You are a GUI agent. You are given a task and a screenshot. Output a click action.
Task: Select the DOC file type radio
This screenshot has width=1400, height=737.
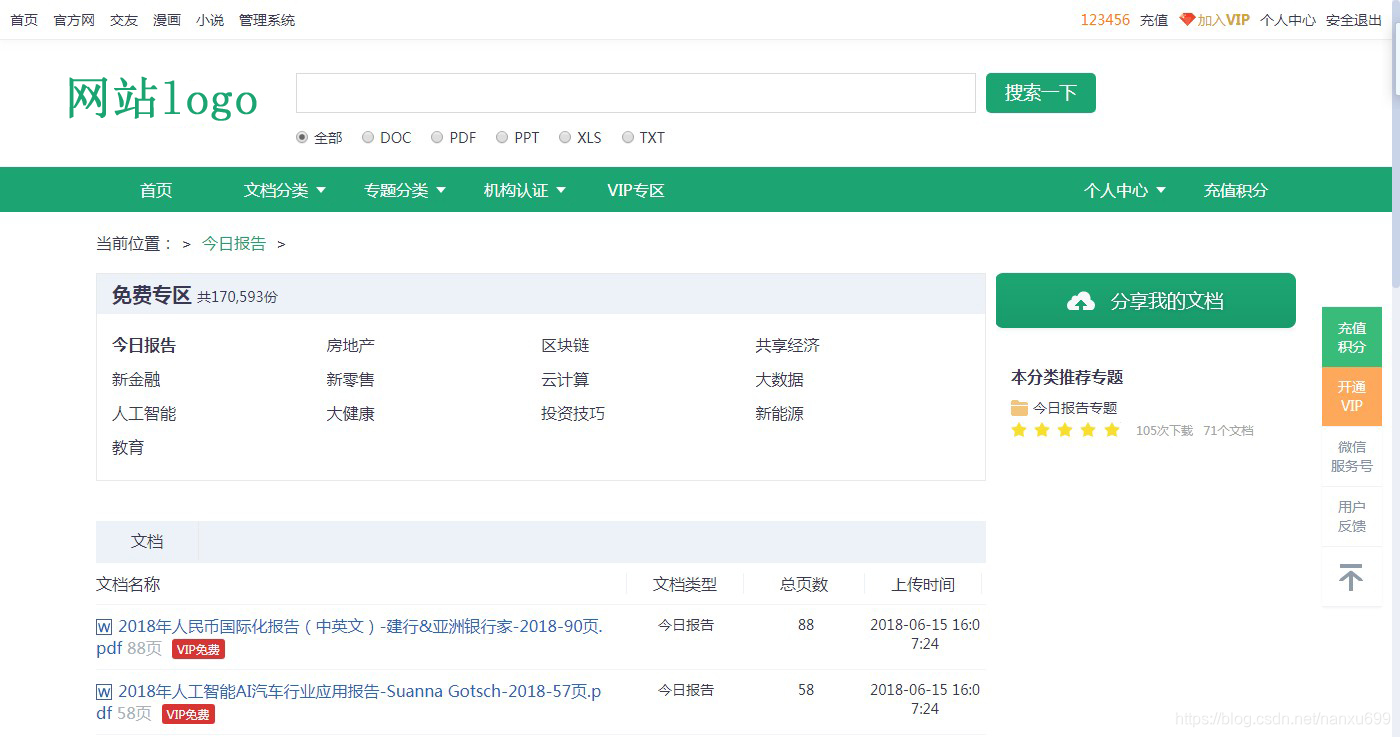pyautogui.click(x=368, y=137)
